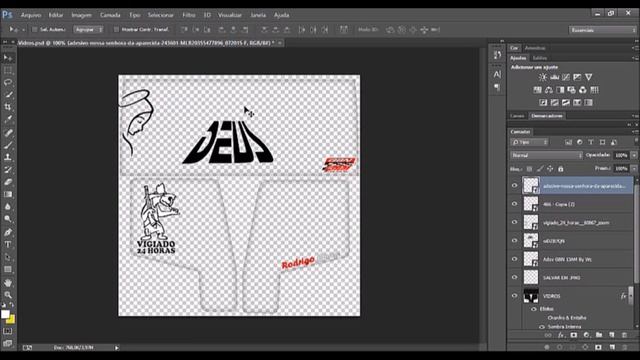Select the Crop tool
640x360 pixels.
(8, 107)
